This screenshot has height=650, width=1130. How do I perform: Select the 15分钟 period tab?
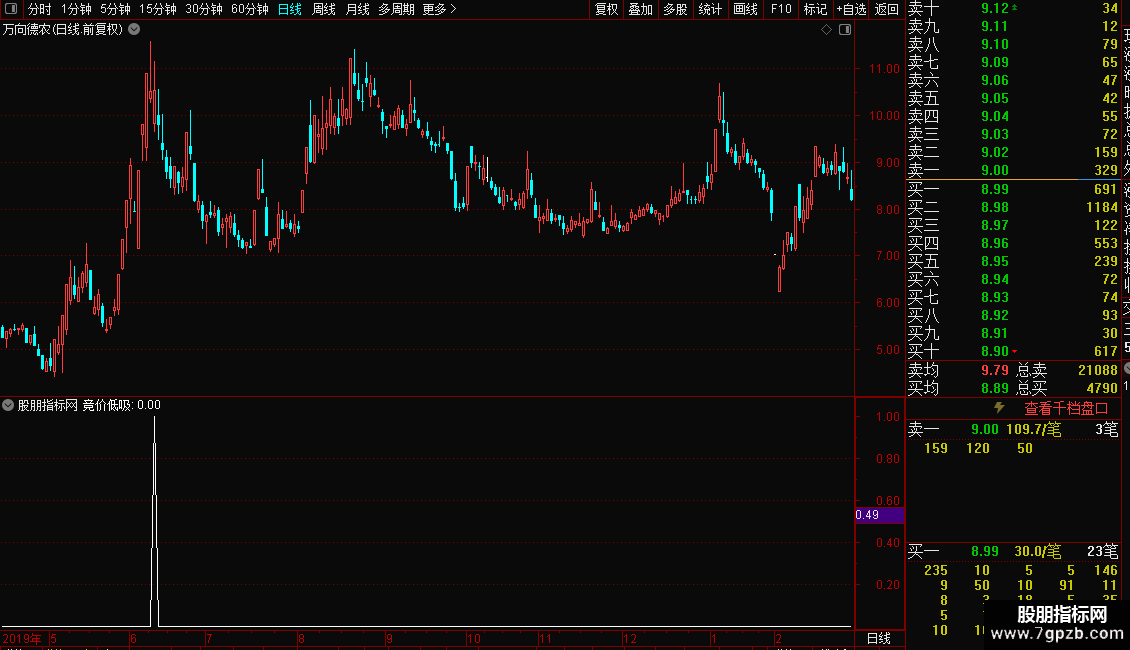[158, 9]
